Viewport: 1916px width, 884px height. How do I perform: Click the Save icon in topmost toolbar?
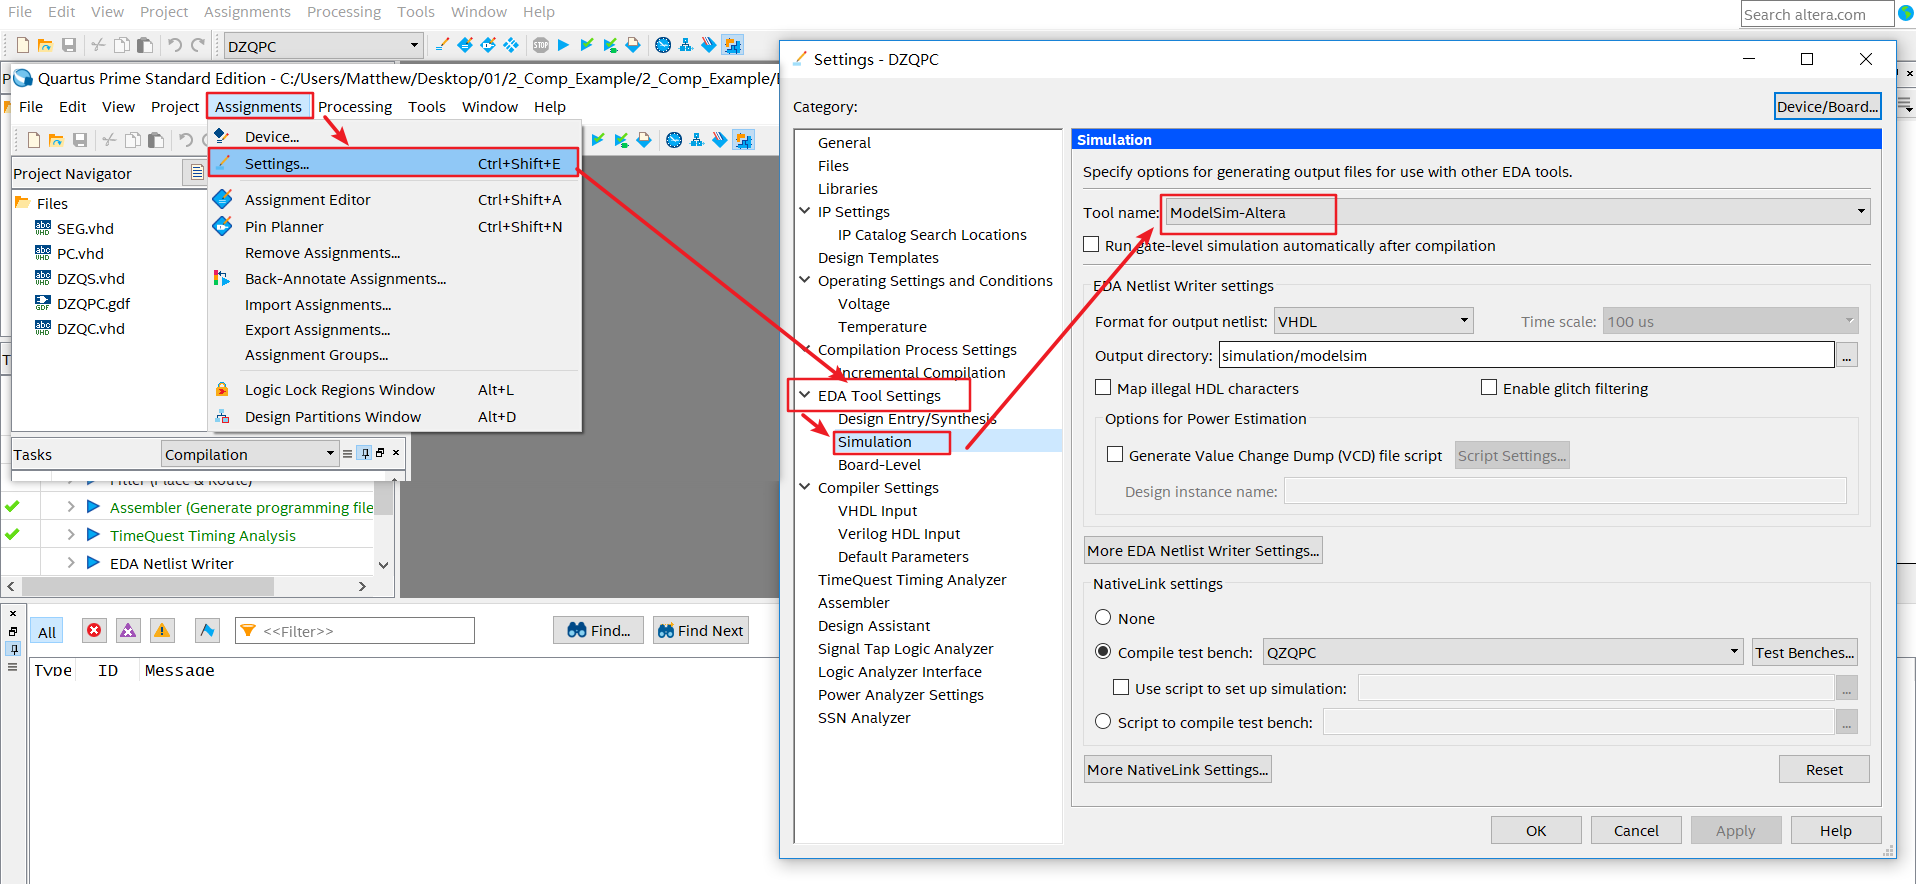pos(69,45)
